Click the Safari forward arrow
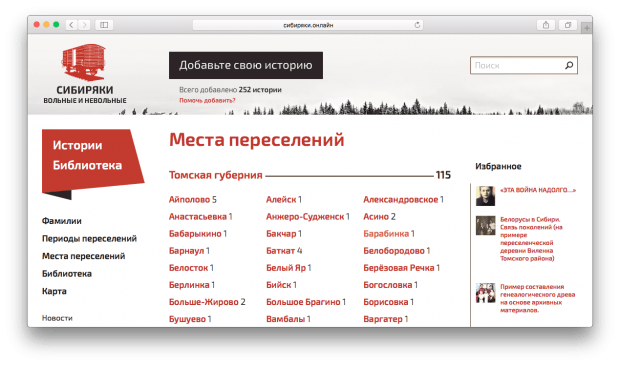Viewport: 620px width, 366px height. [84, 25]
